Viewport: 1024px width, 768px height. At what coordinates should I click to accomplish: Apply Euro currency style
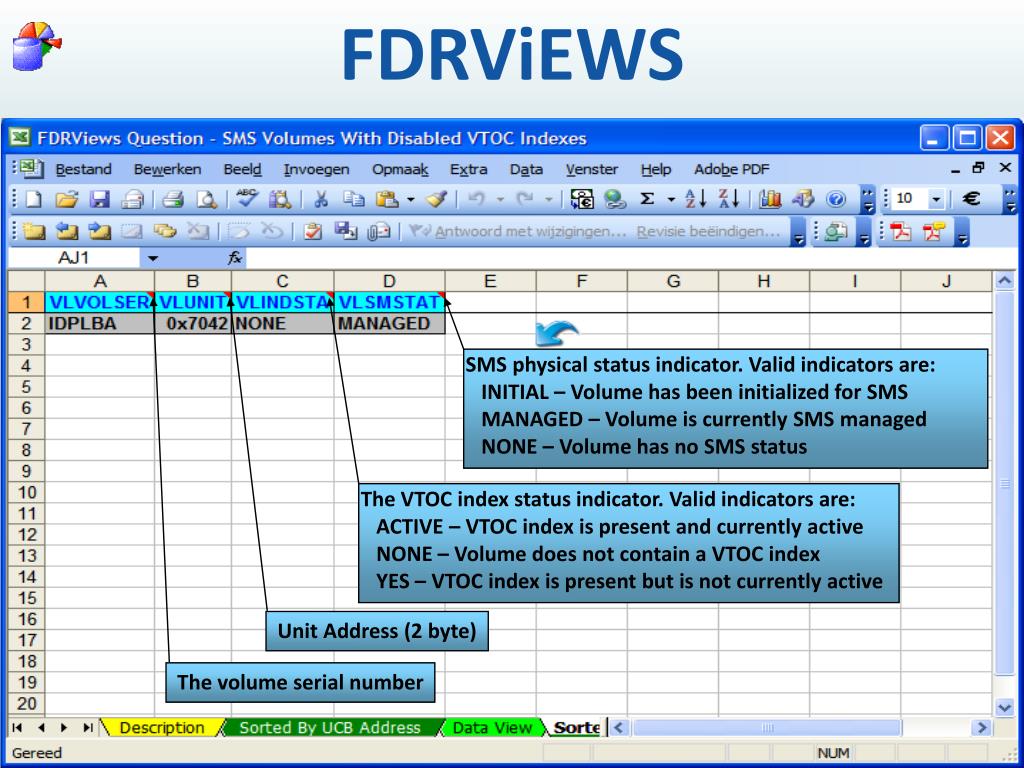[971, 199]
